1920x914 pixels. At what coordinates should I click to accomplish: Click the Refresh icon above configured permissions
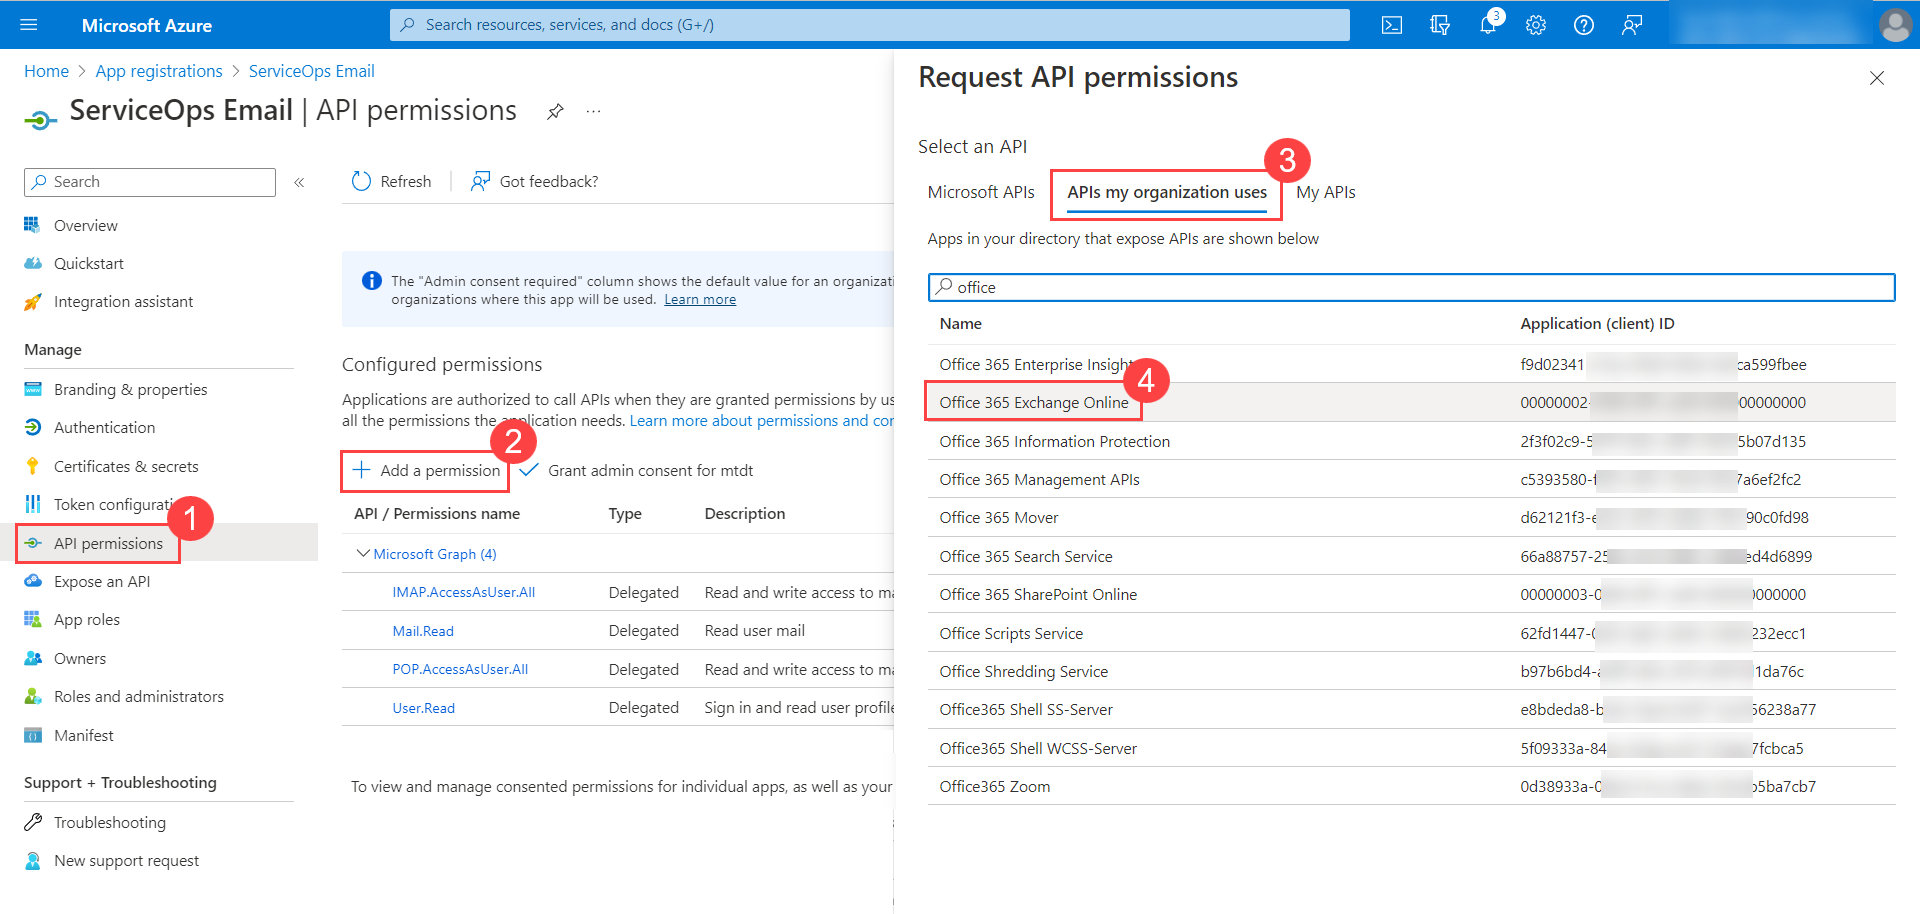coord(361,181)
